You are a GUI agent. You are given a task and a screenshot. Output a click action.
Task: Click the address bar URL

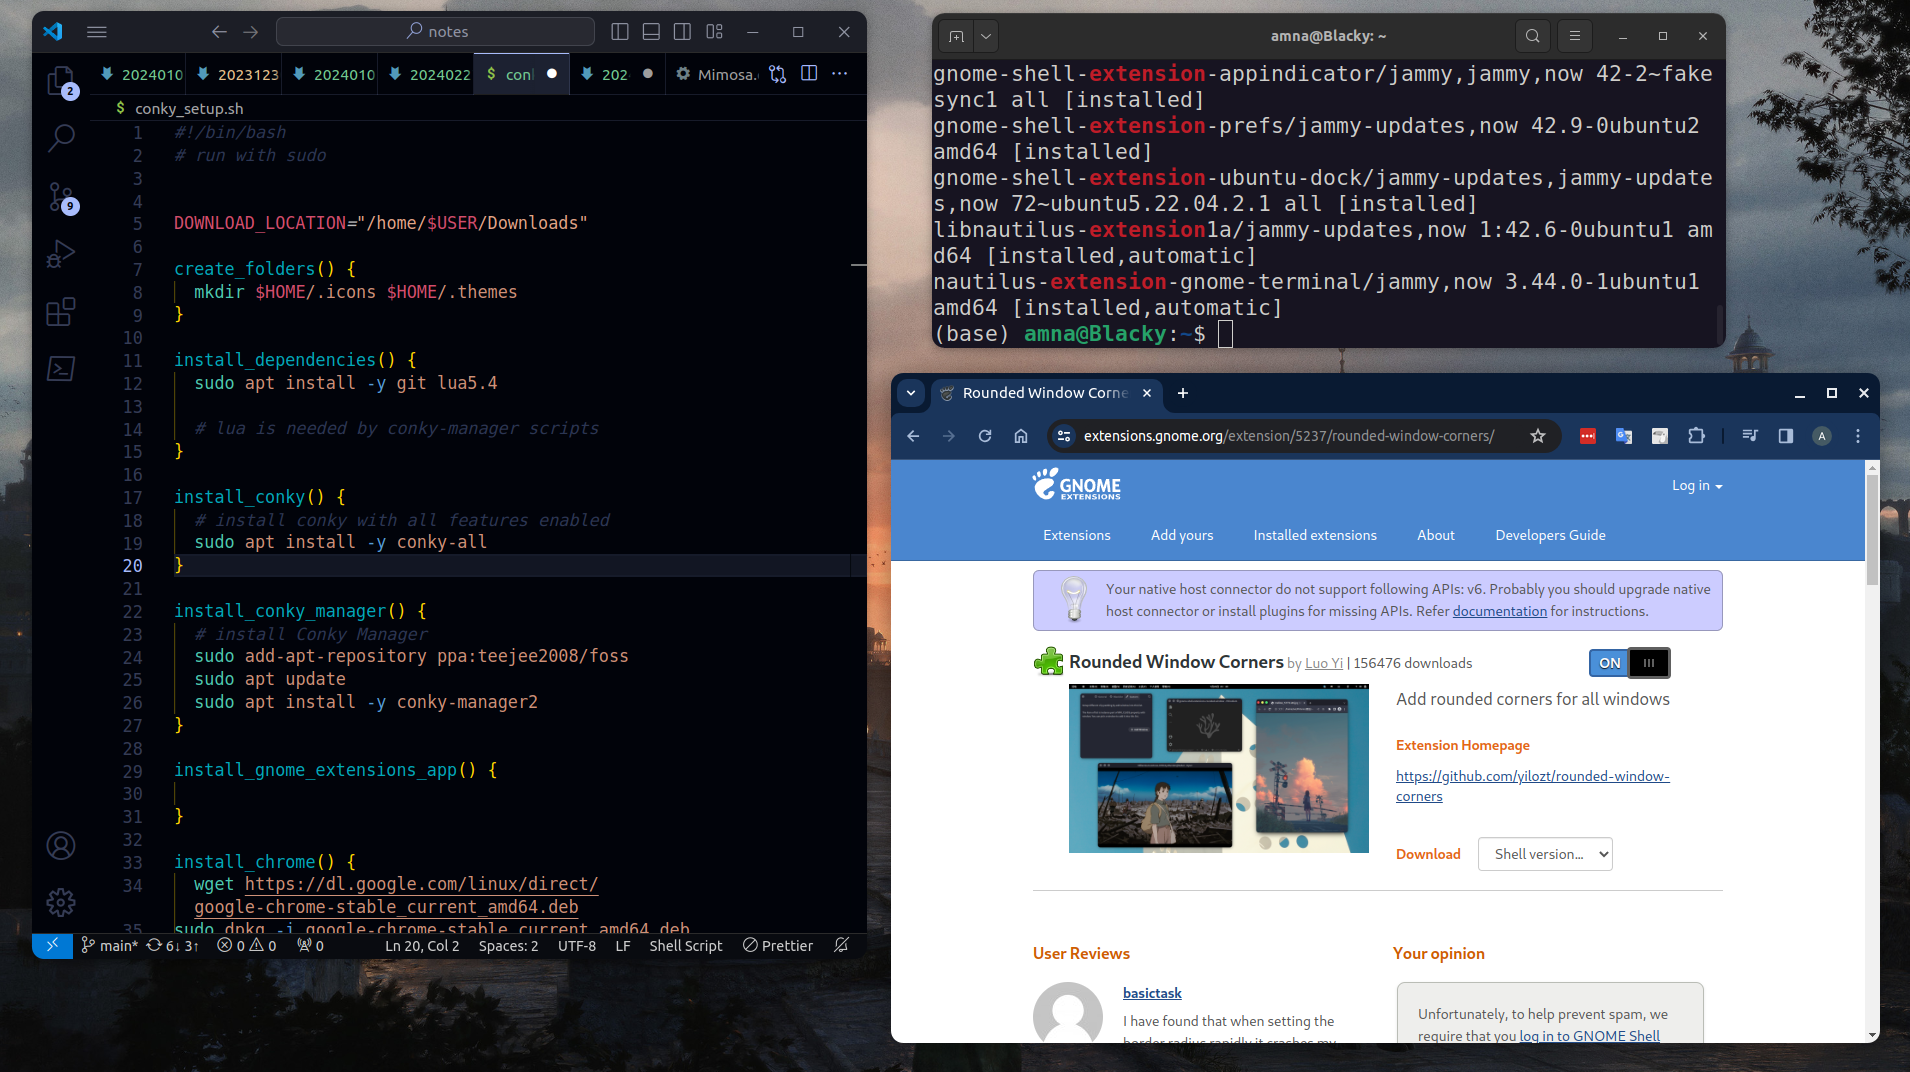[x=1289, y=436]
